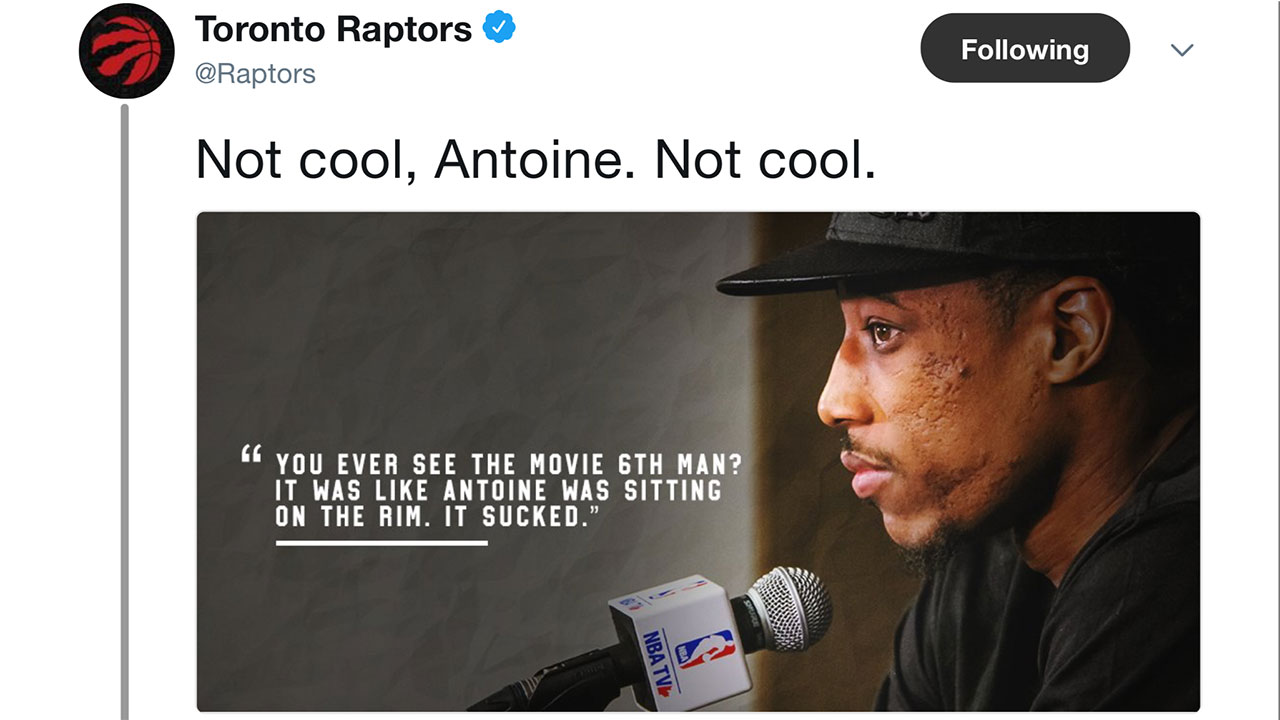
Task: Open the Toronto Raptors profile avatar
Action: (x=127, y=50)
